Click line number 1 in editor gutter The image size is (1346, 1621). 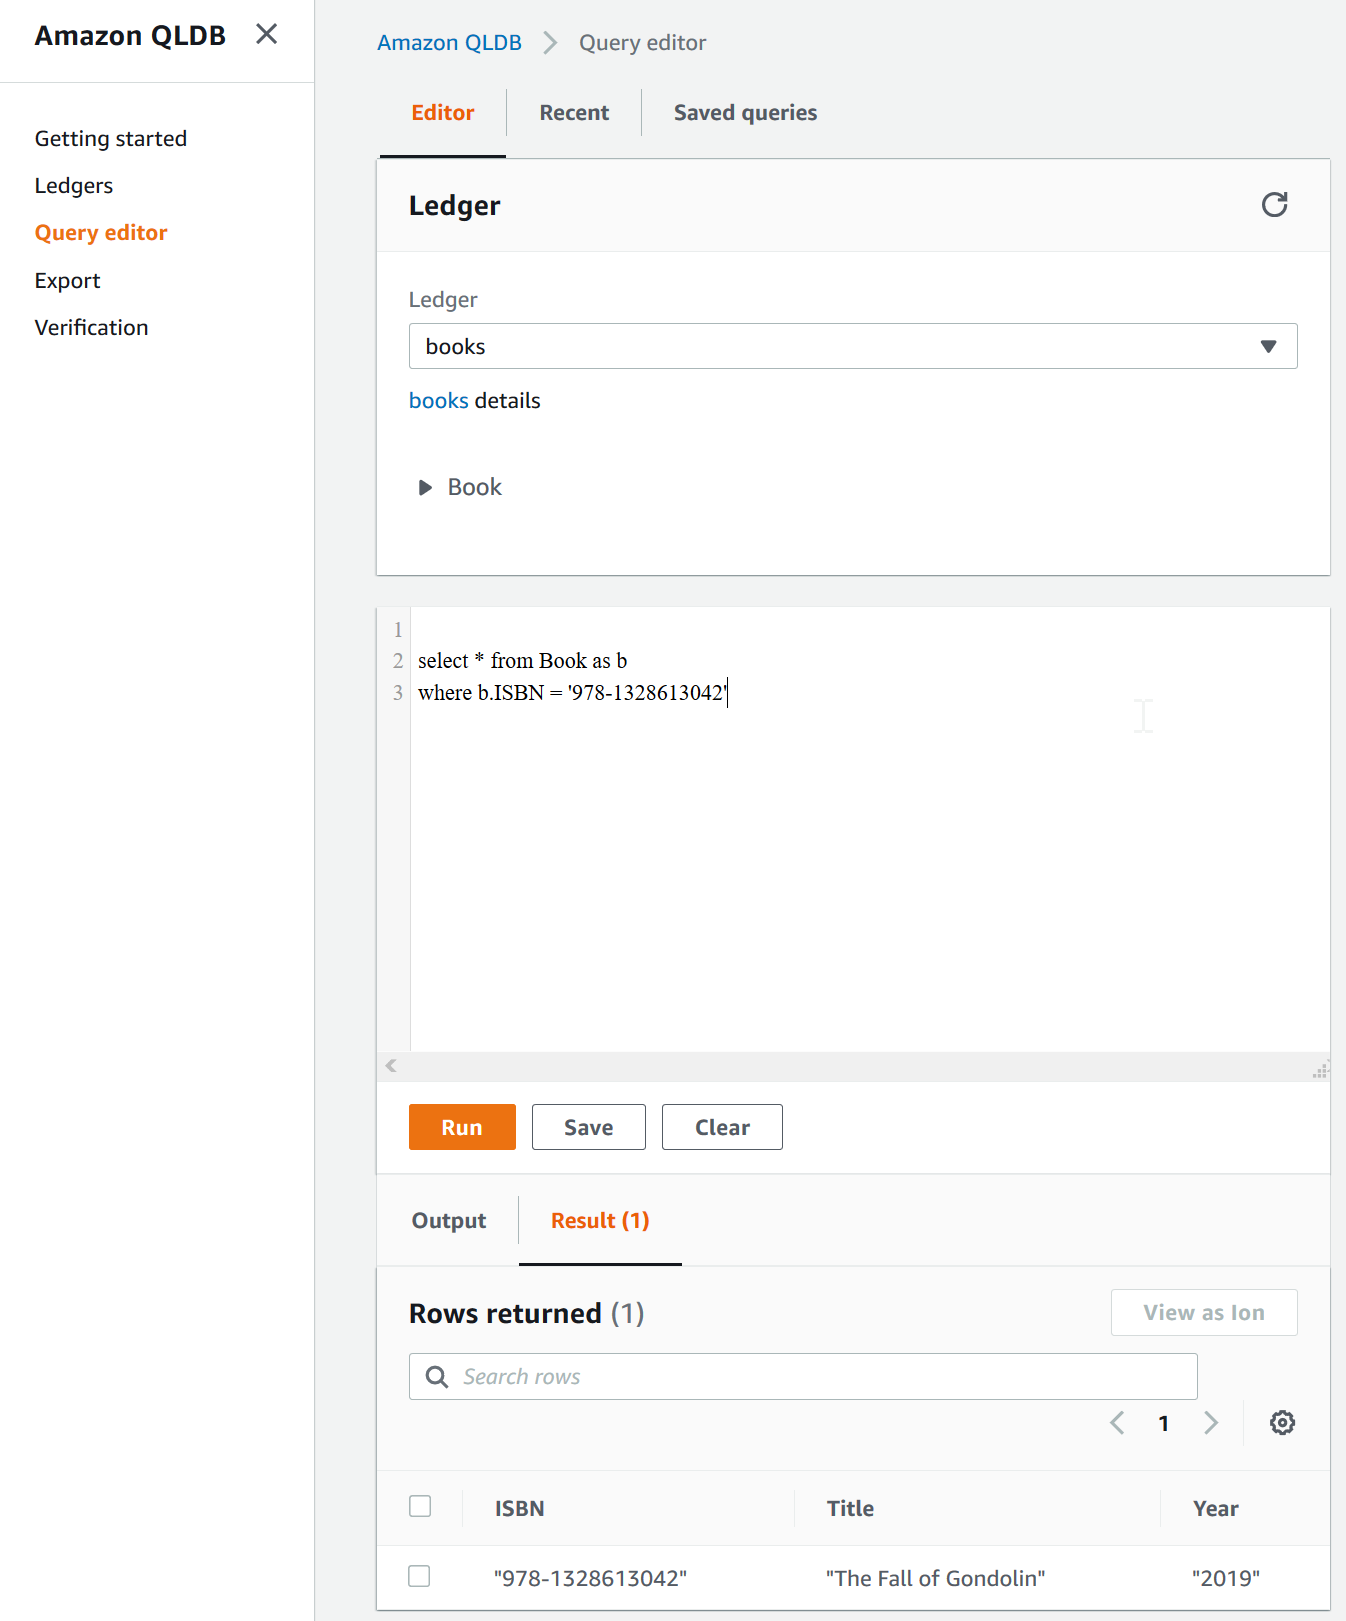(x=398, y=630)
